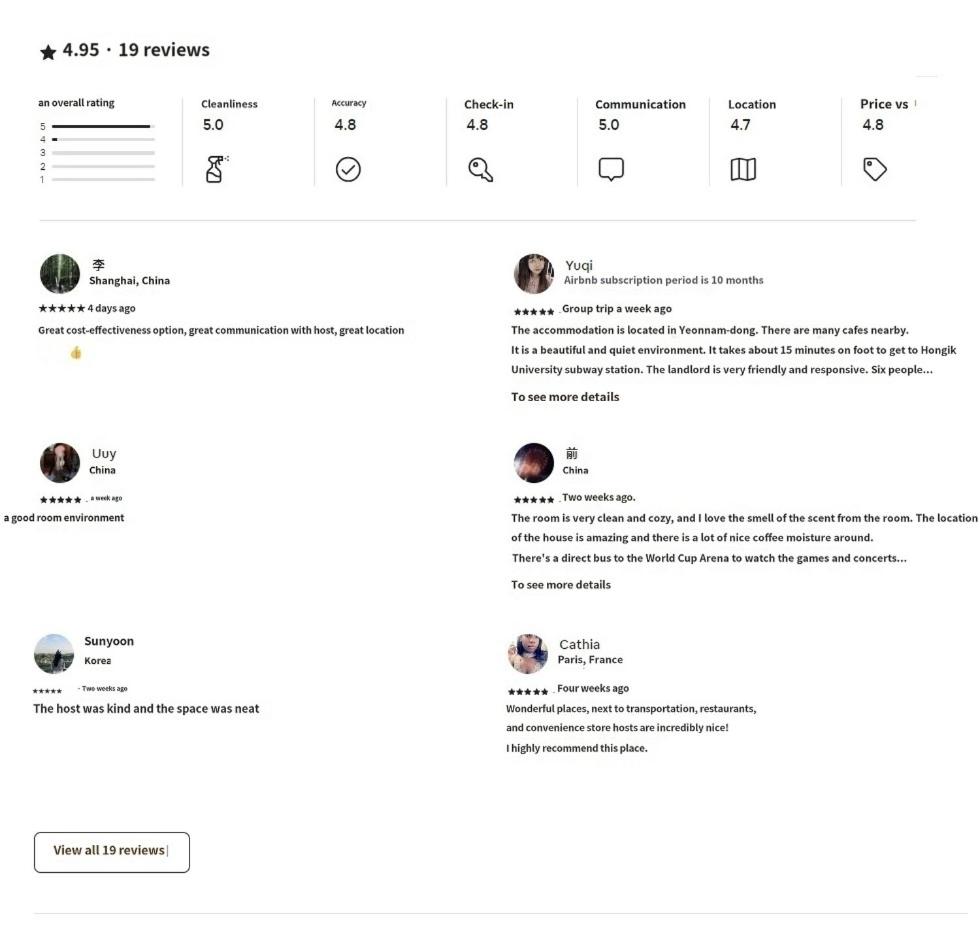Expand Yuqi's review via To see more details

pyautogui.click(x=565, y=397)
